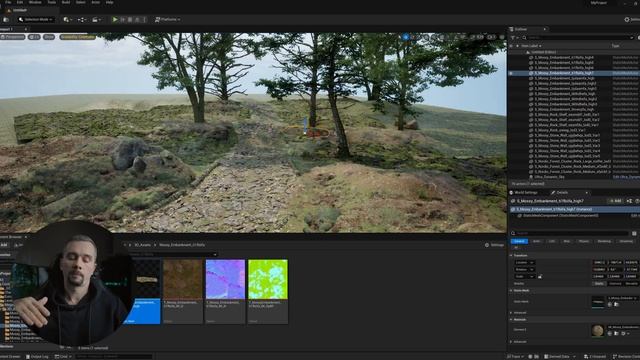This screenshot has height=360, width=640.
Task: Open the Rotation type dropdown
Action: pos(524,269)
